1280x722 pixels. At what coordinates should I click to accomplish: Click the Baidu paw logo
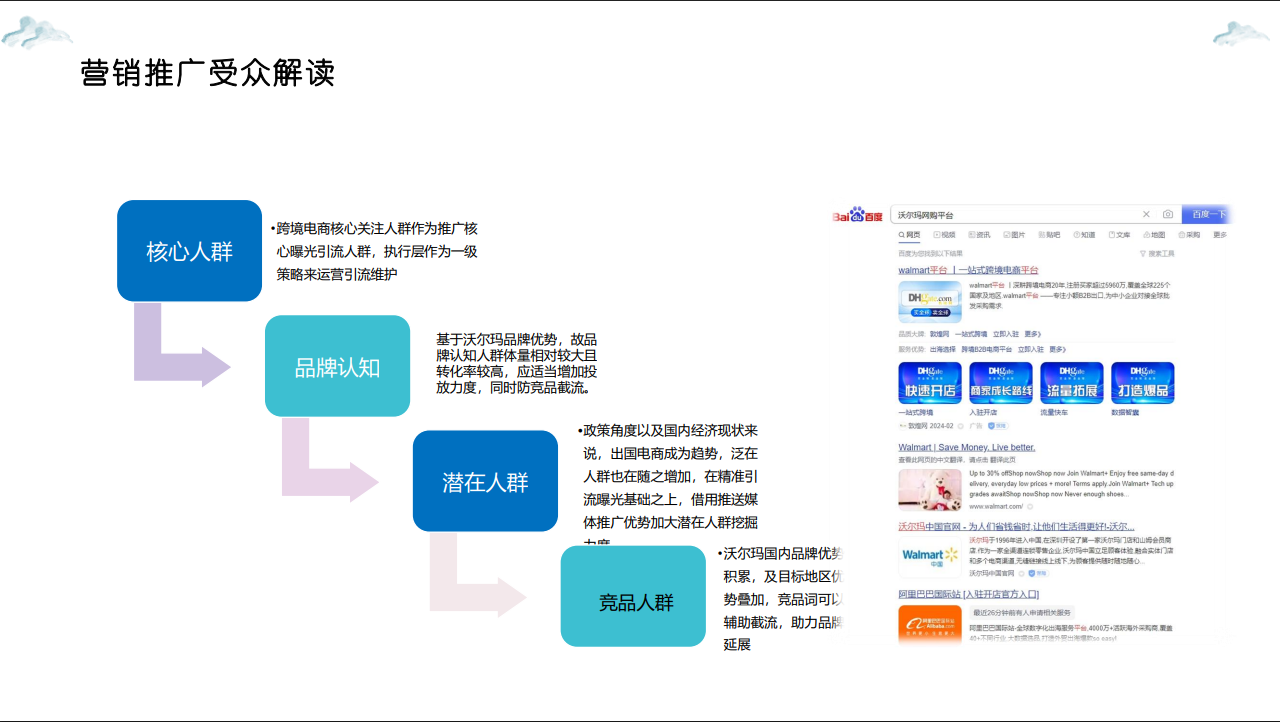[858, 215]
